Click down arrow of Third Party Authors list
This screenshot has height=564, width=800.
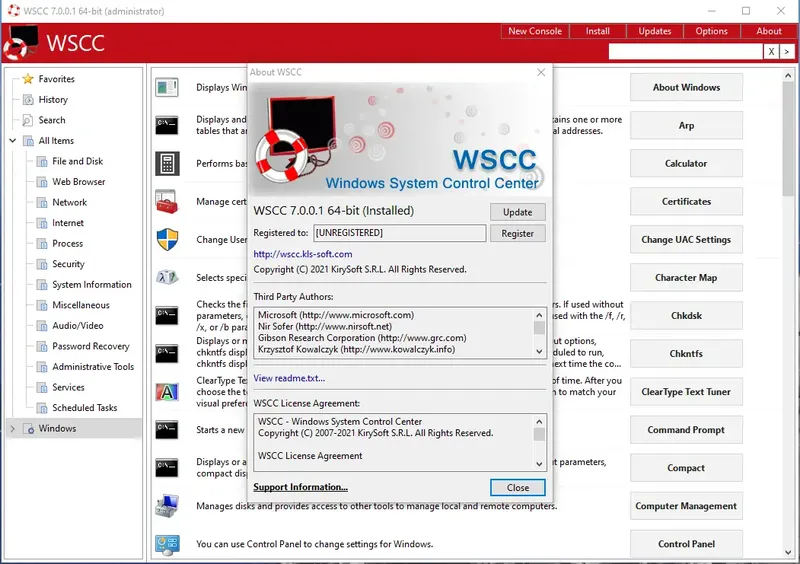tap(539, 351)
